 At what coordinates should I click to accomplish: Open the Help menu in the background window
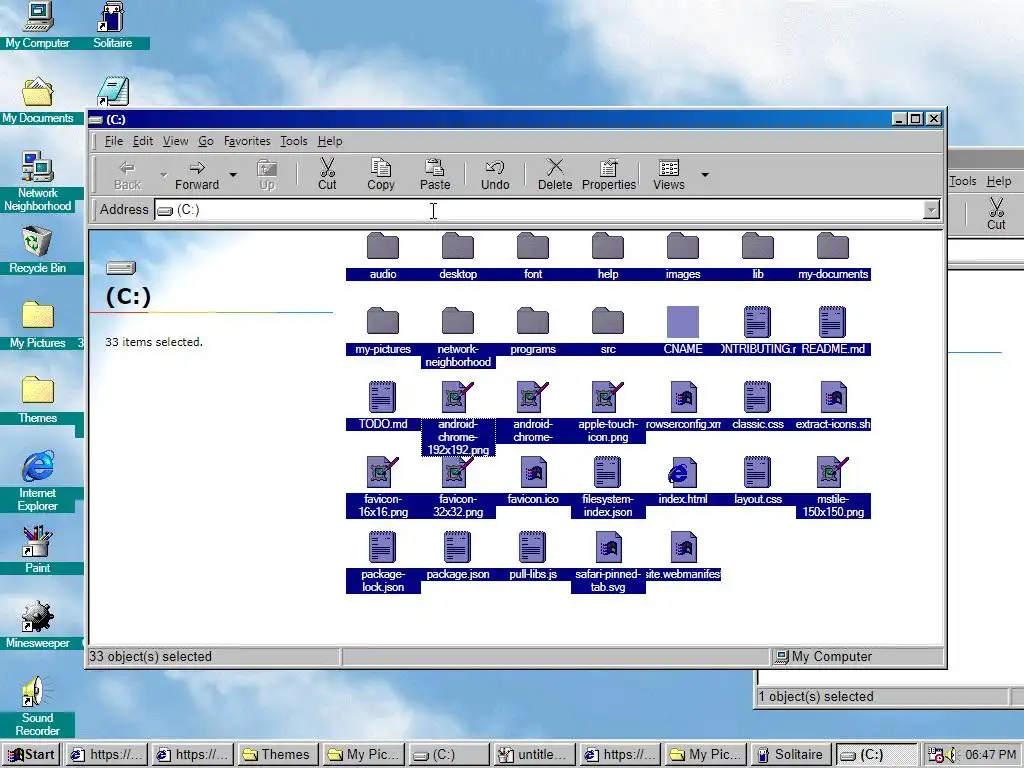[x=999, y=181]
